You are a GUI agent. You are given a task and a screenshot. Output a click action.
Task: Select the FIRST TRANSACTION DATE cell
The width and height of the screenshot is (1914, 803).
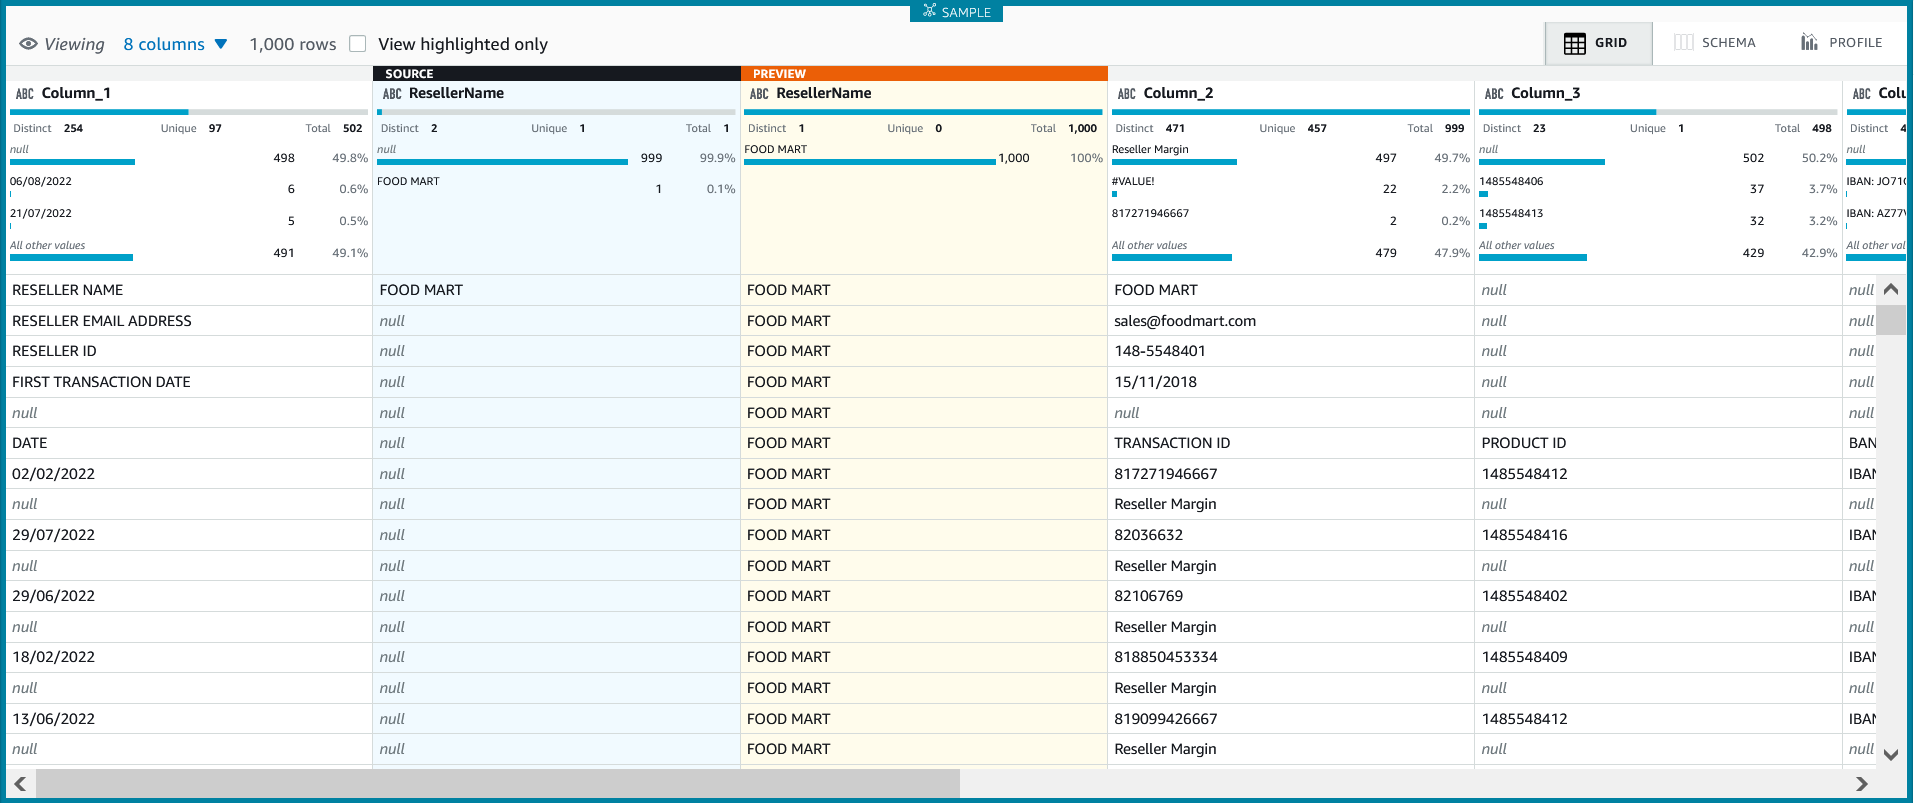point(189,382)
